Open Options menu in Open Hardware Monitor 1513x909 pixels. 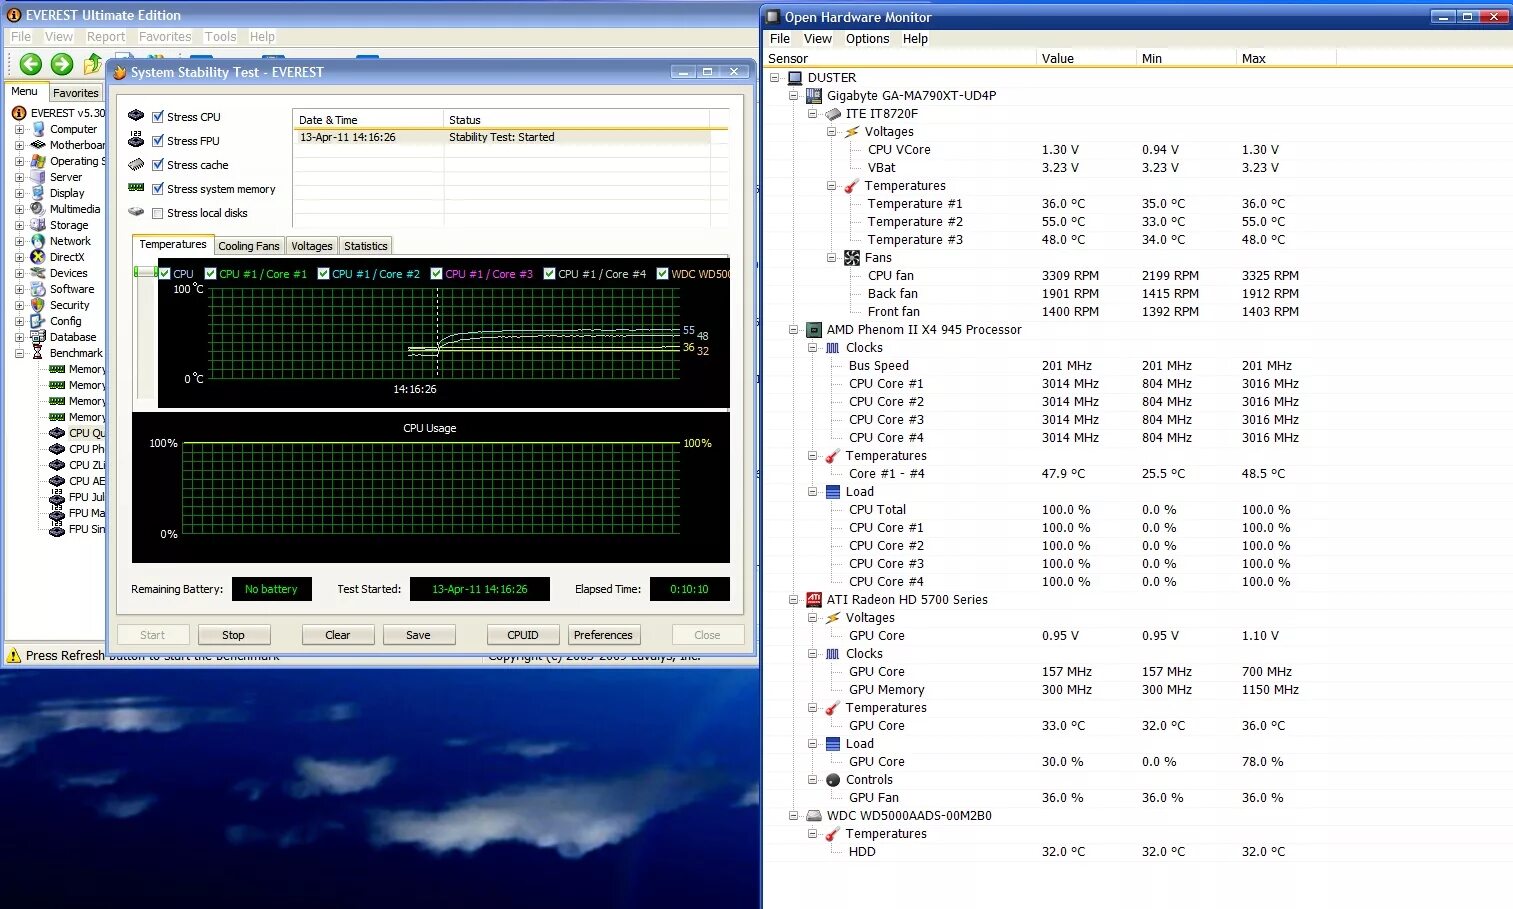pos(867,38)
